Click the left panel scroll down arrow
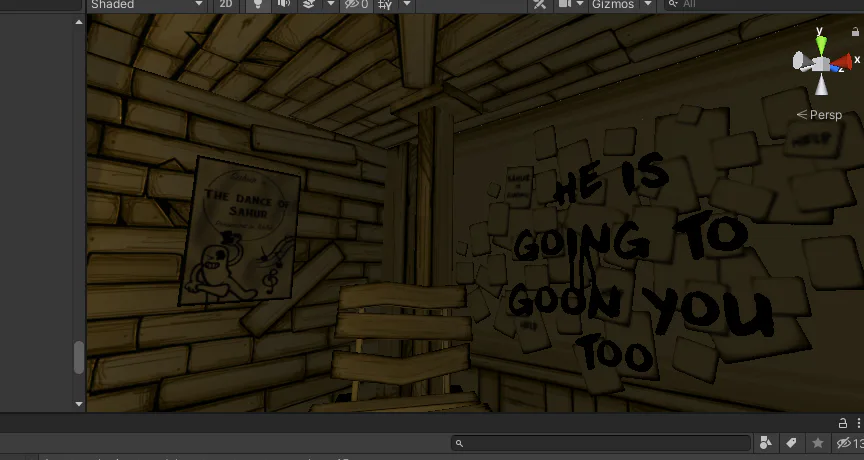Screen dimensions: 864x460 click(x=79, y=404)
